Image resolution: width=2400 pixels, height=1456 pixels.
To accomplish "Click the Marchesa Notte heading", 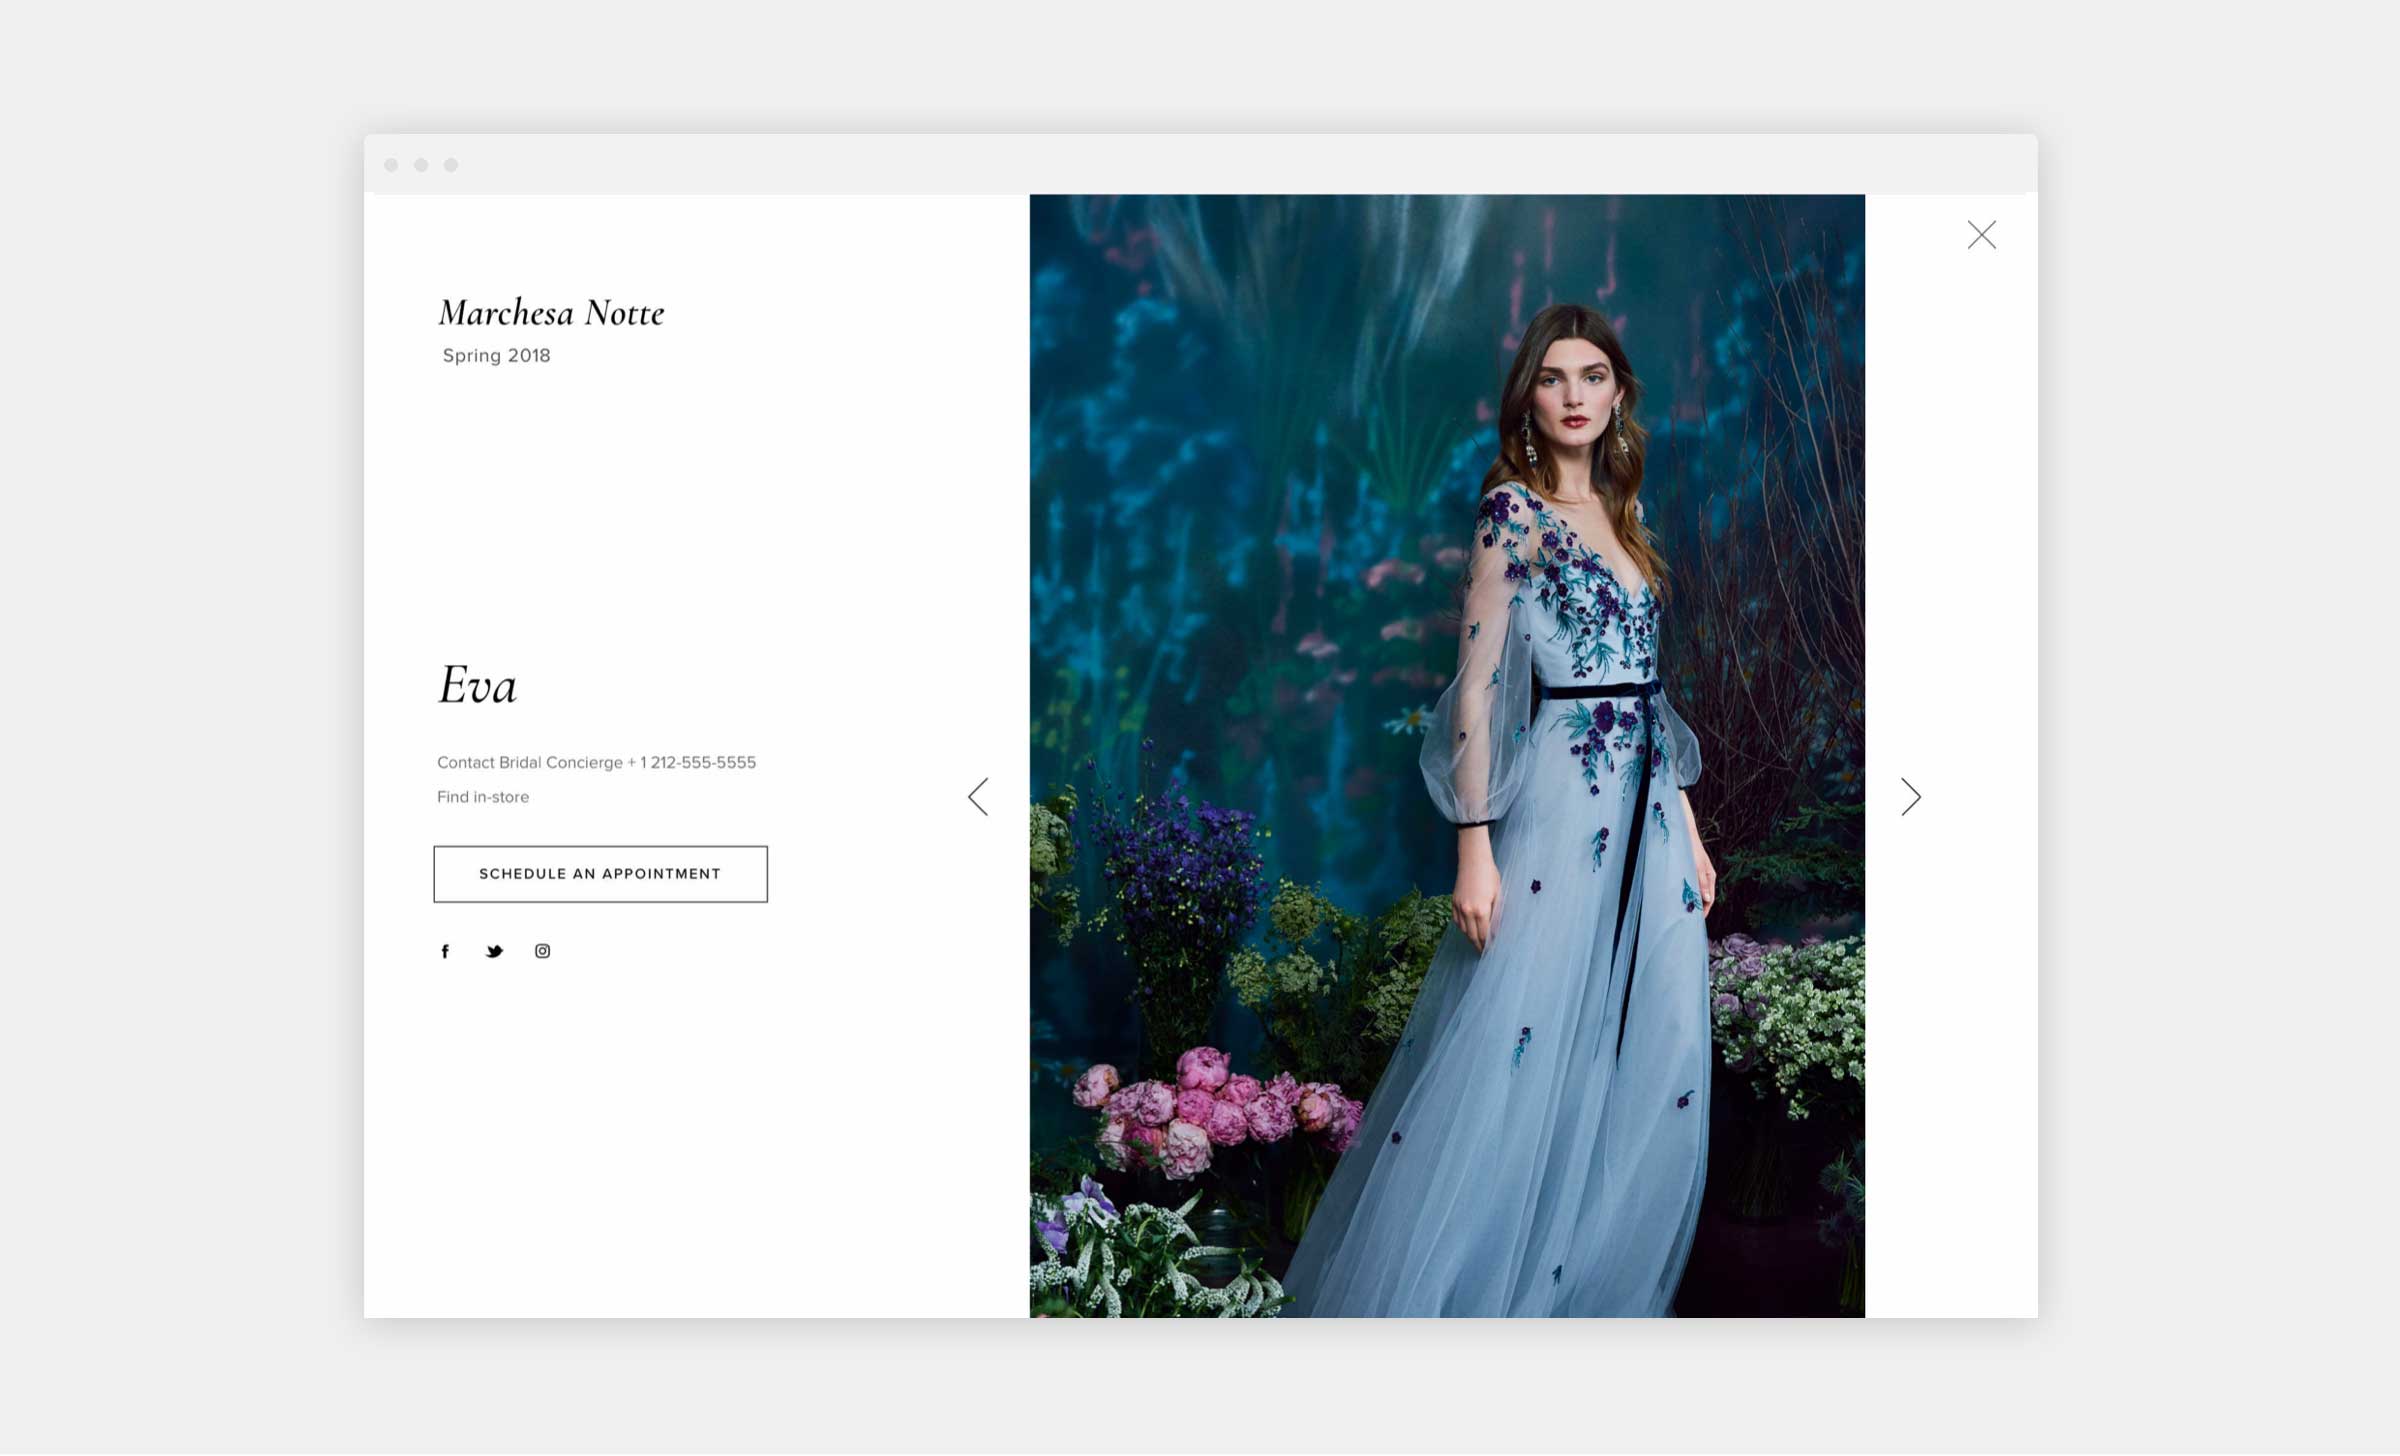I will tap(551, 313).
